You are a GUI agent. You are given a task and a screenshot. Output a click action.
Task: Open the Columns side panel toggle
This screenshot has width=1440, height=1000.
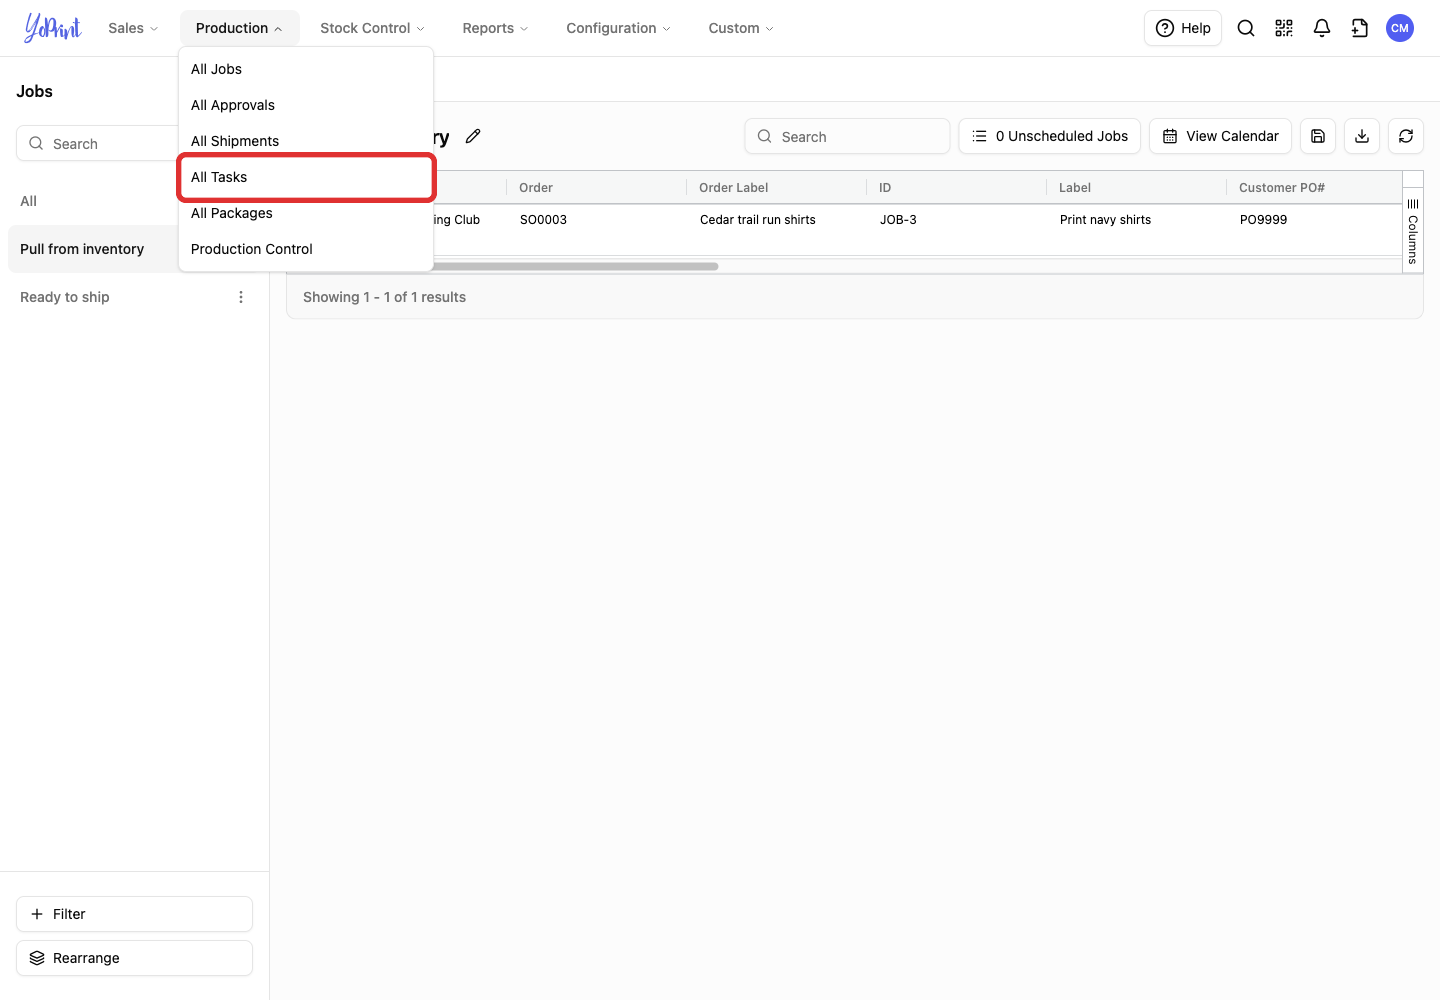pyautogui.click(x=1413, y=231)
